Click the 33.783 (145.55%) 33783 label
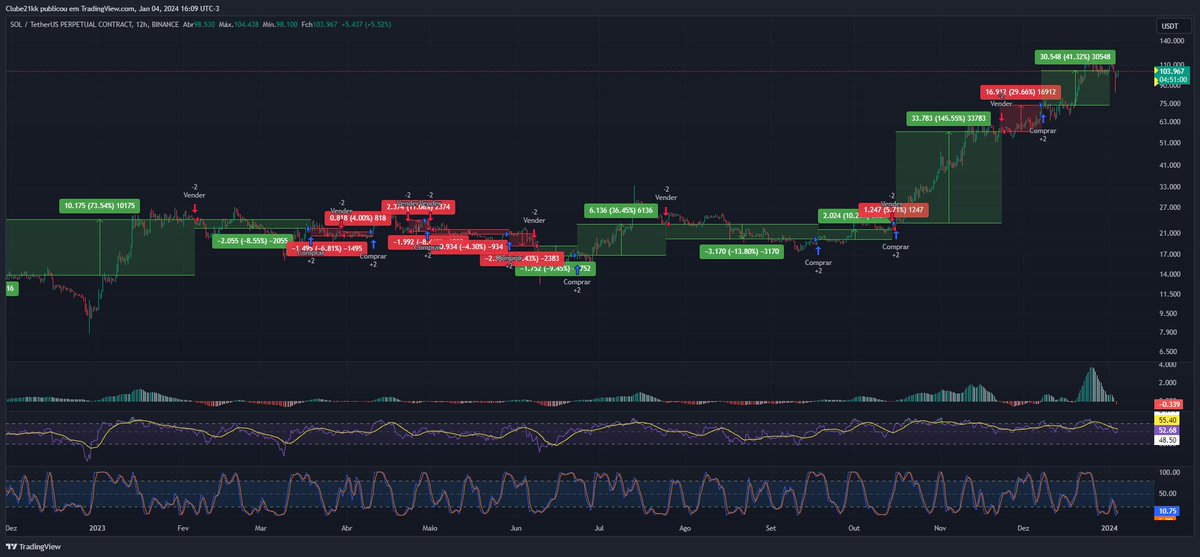This screenshot has width=1200, height=557. (948, 118)
